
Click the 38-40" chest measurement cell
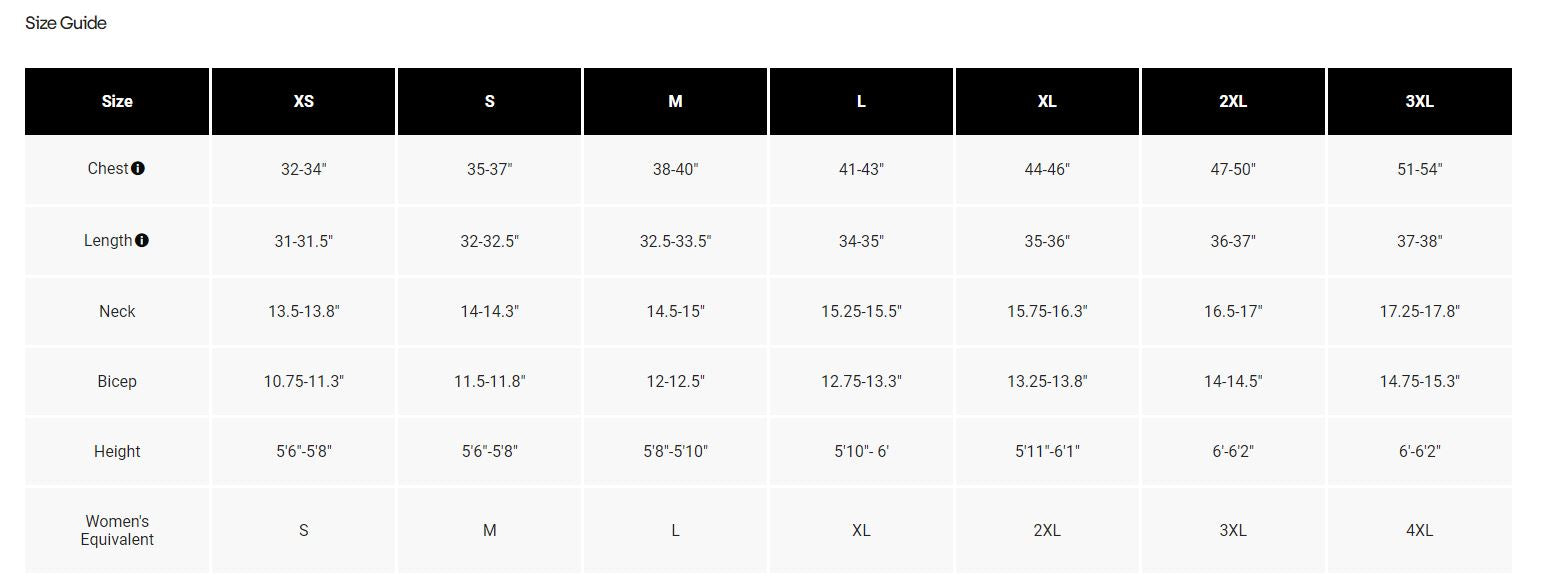(x=676, y=169)
